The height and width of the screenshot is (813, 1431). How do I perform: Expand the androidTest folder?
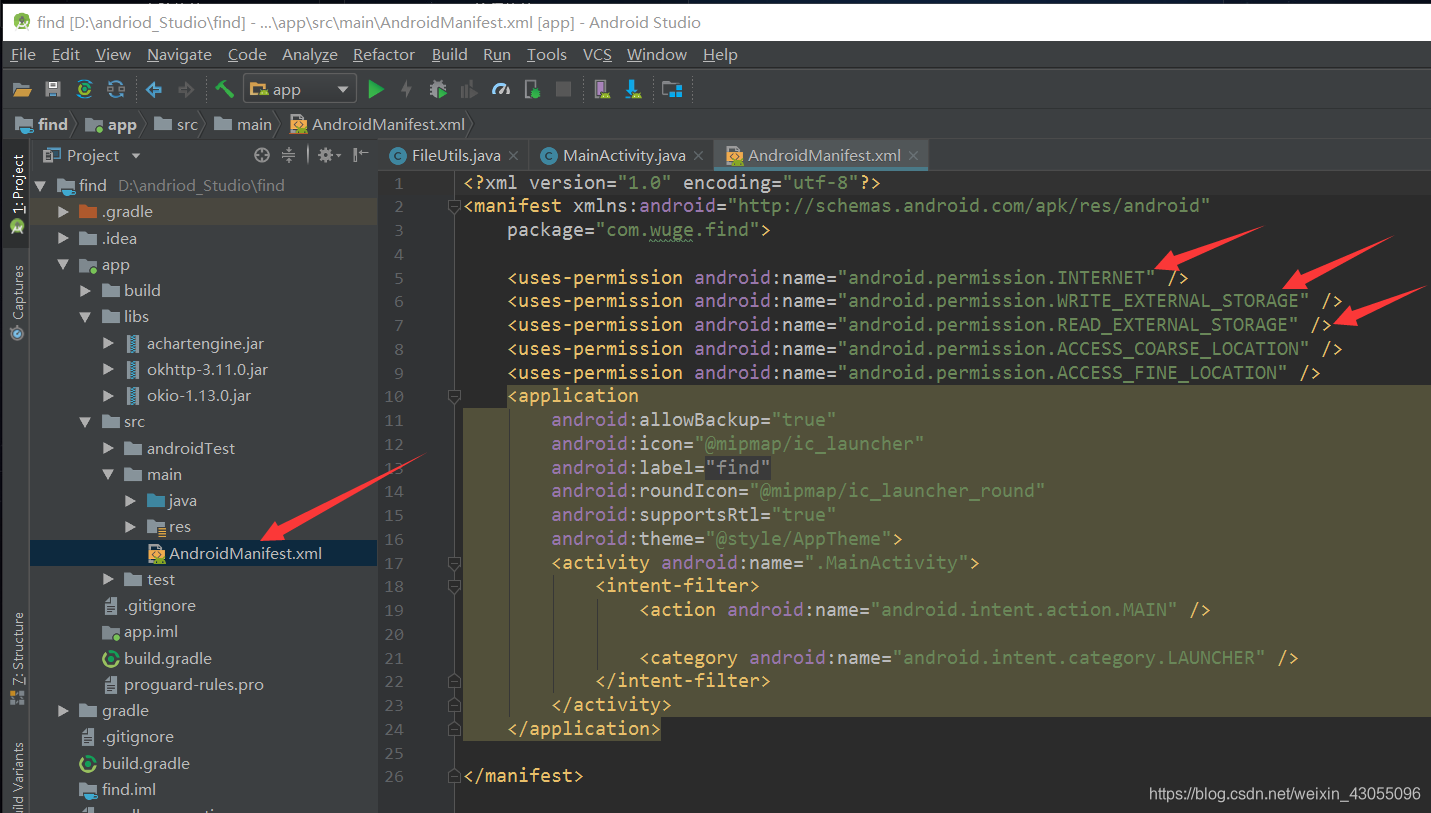point(109,448)
